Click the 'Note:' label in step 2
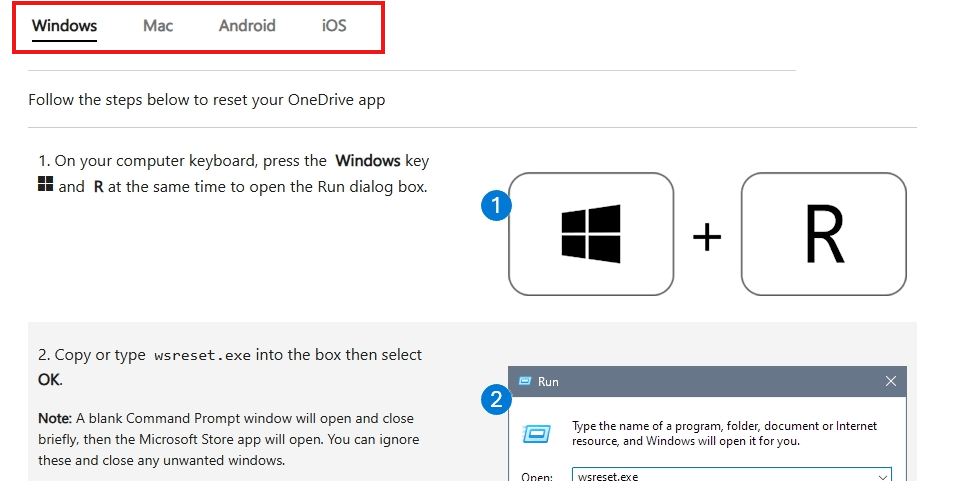Viewport: 956px width, 481px height. pyautogui.click(x=55, y=418)
